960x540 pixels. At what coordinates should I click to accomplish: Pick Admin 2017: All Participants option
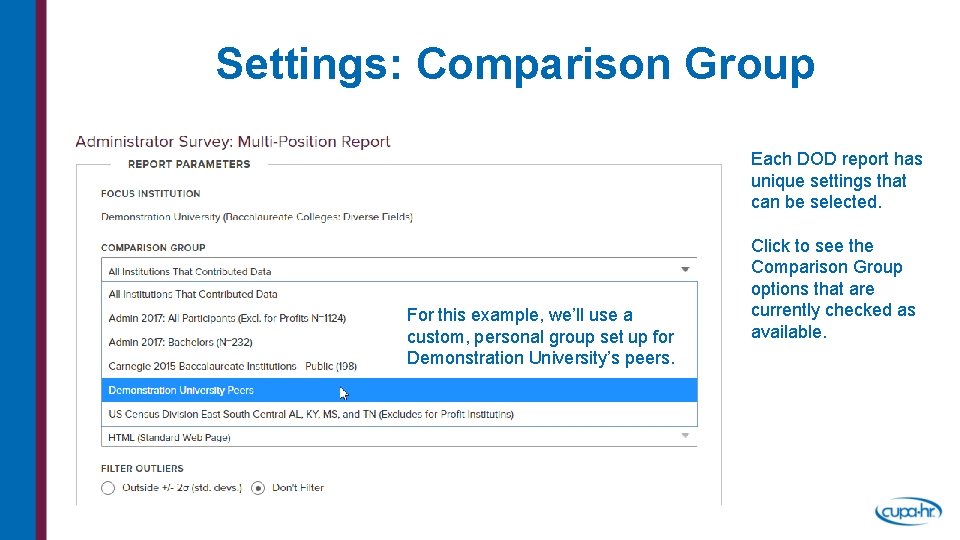point(226,318)
